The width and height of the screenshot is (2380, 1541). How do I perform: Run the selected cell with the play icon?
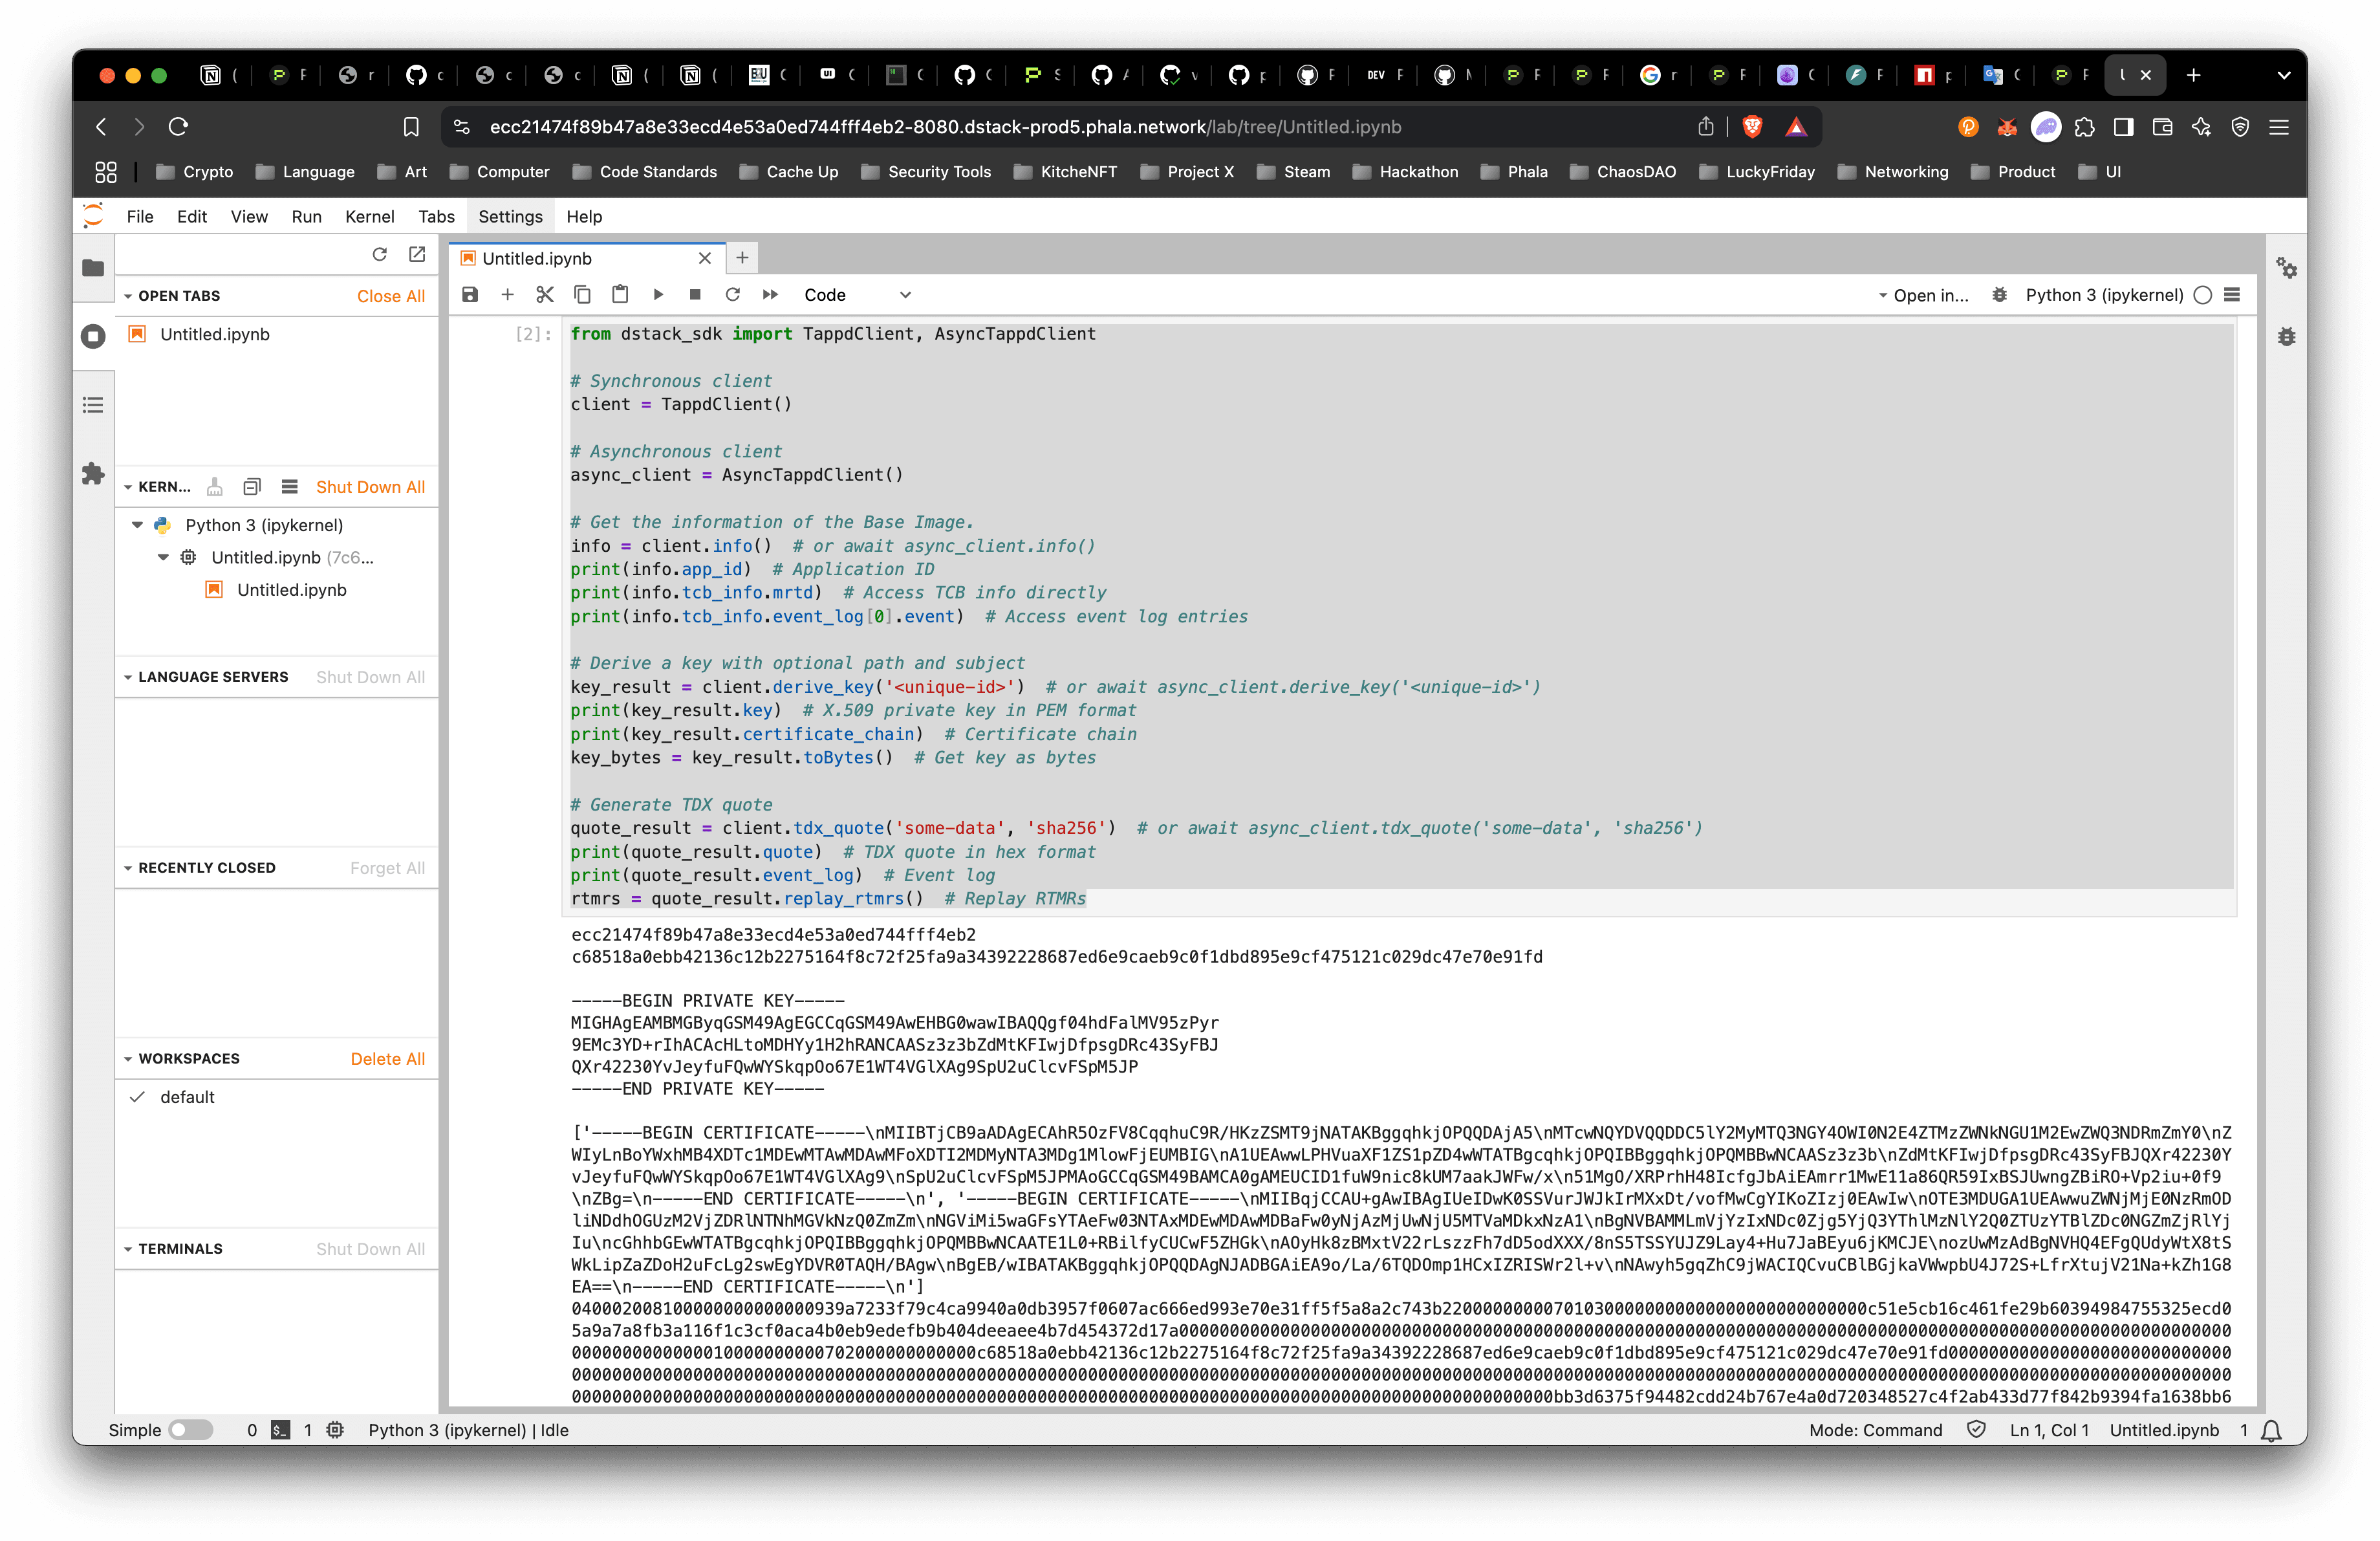[x=658, y=294]
